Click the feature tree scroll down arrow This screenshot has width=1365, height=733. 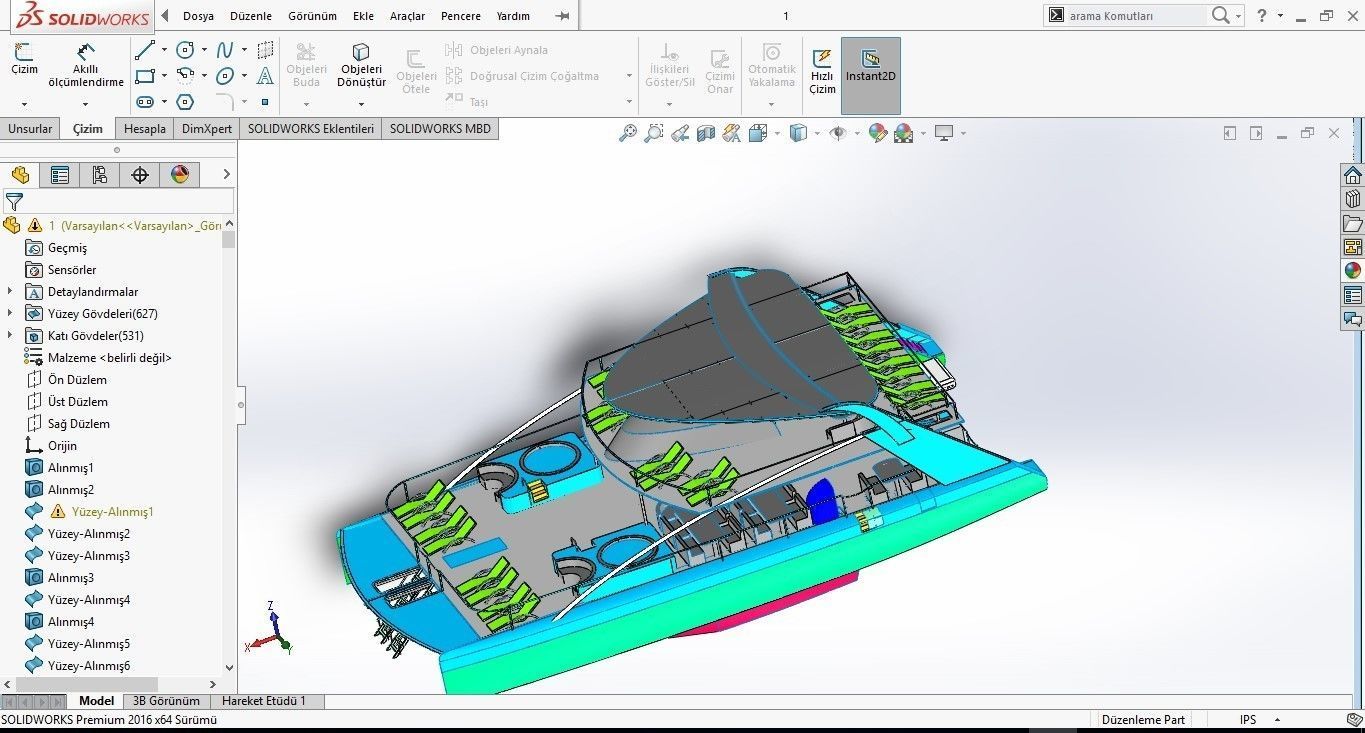[x=229, y=667]
